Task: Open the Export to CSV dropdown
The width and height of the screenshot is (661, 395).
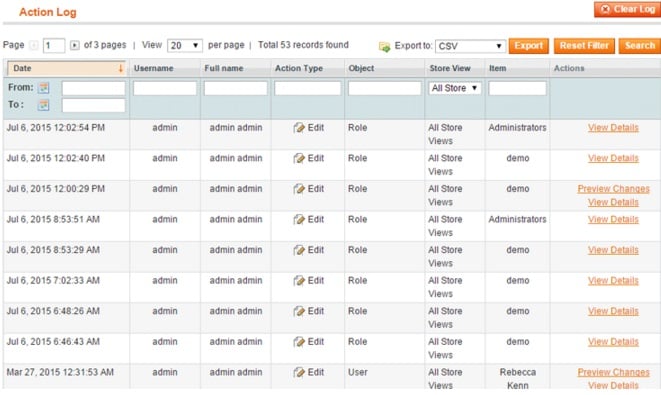Action: (470, 46)
